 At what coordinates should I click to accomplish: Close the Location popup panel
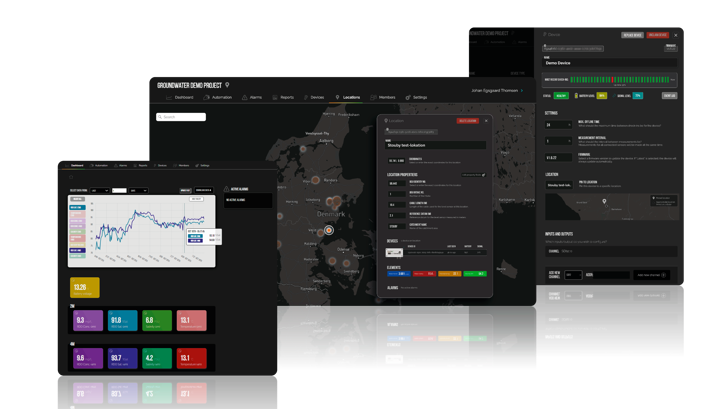(x=488, y=121)
